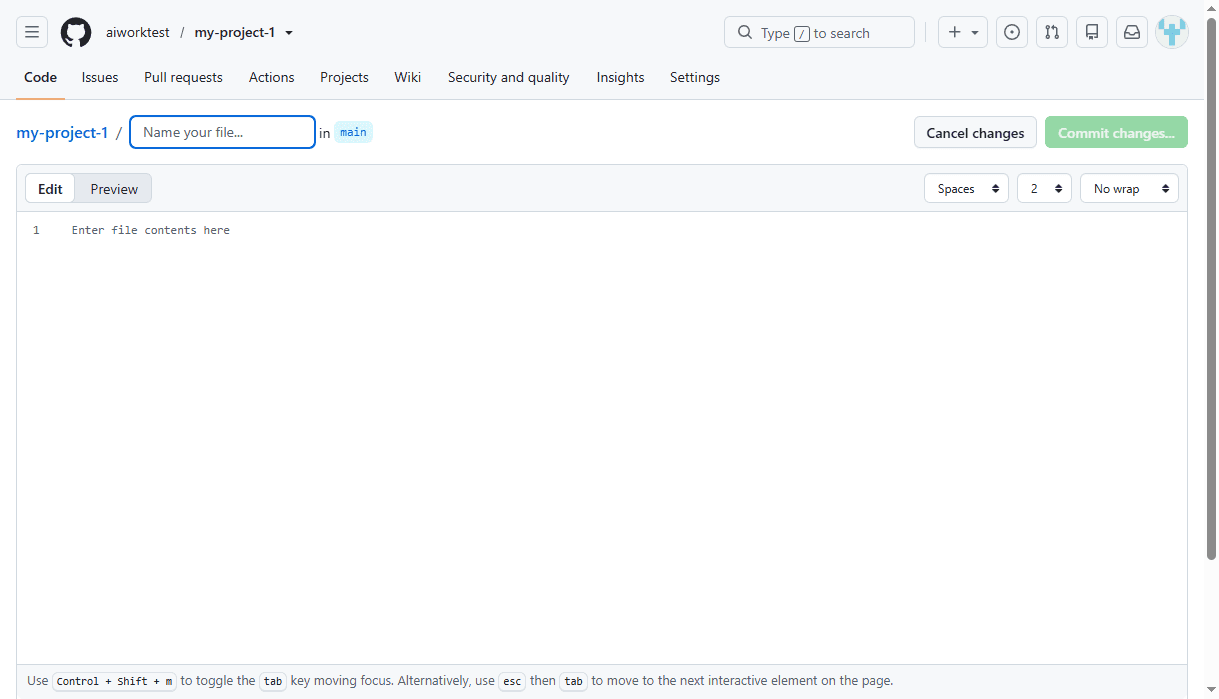Open the user avatar menu

tap(1172, 32)
